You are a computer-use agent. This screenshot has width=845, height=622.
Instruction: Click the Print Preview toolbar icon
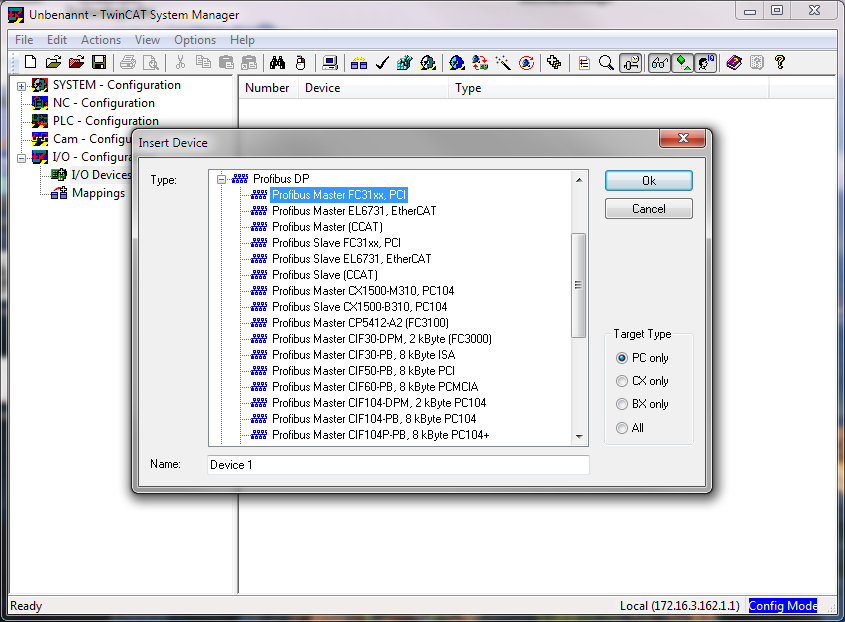pyautogui.click(x=151, y=63)
